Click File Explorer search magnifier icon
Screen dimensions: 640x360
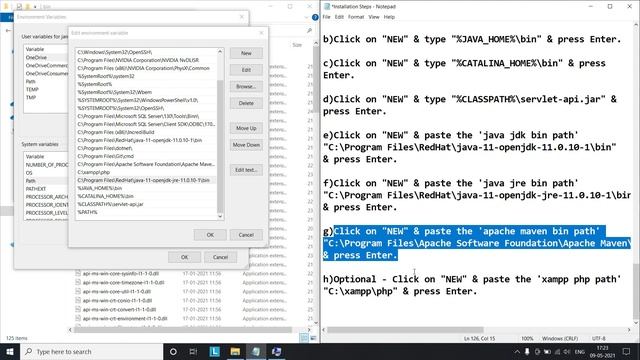(x=309, y=31)
